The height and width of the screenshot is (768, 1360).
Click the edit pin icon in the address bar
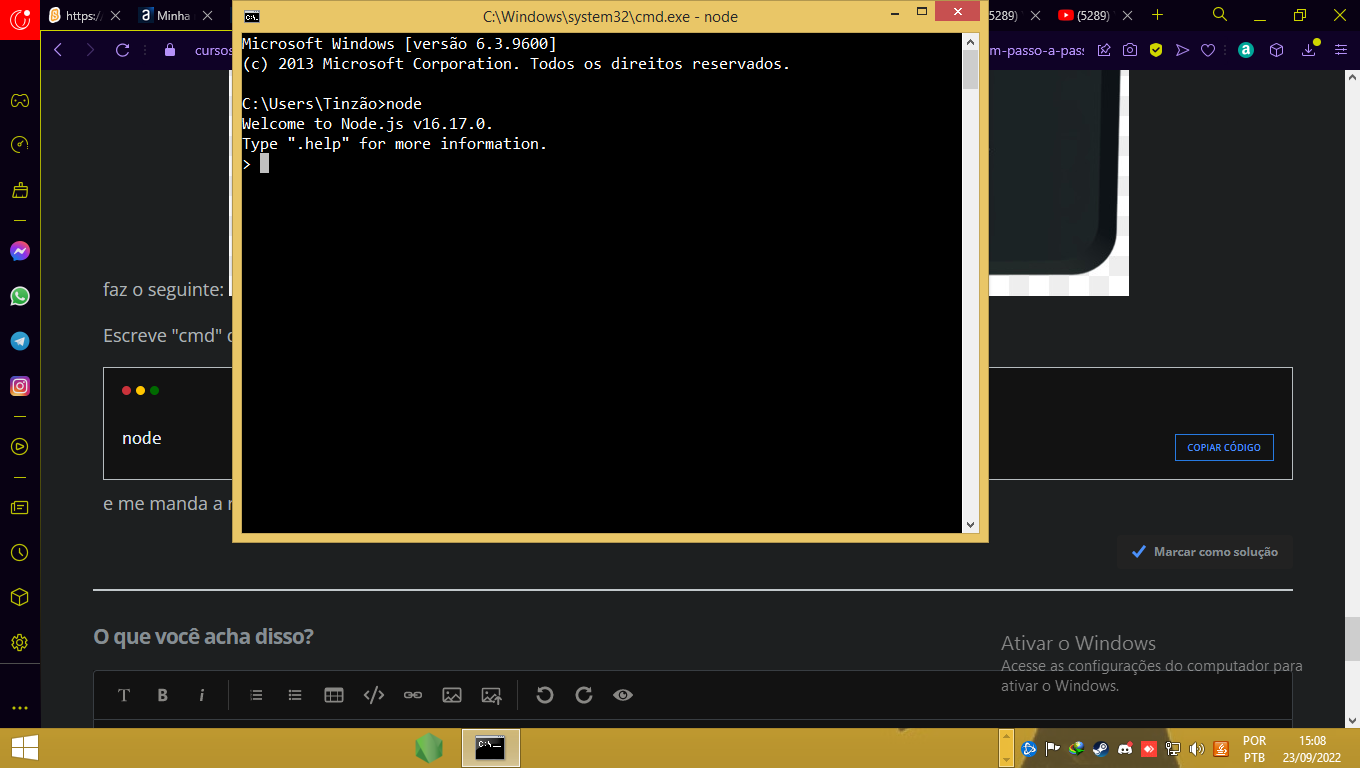click(1104, 50)
